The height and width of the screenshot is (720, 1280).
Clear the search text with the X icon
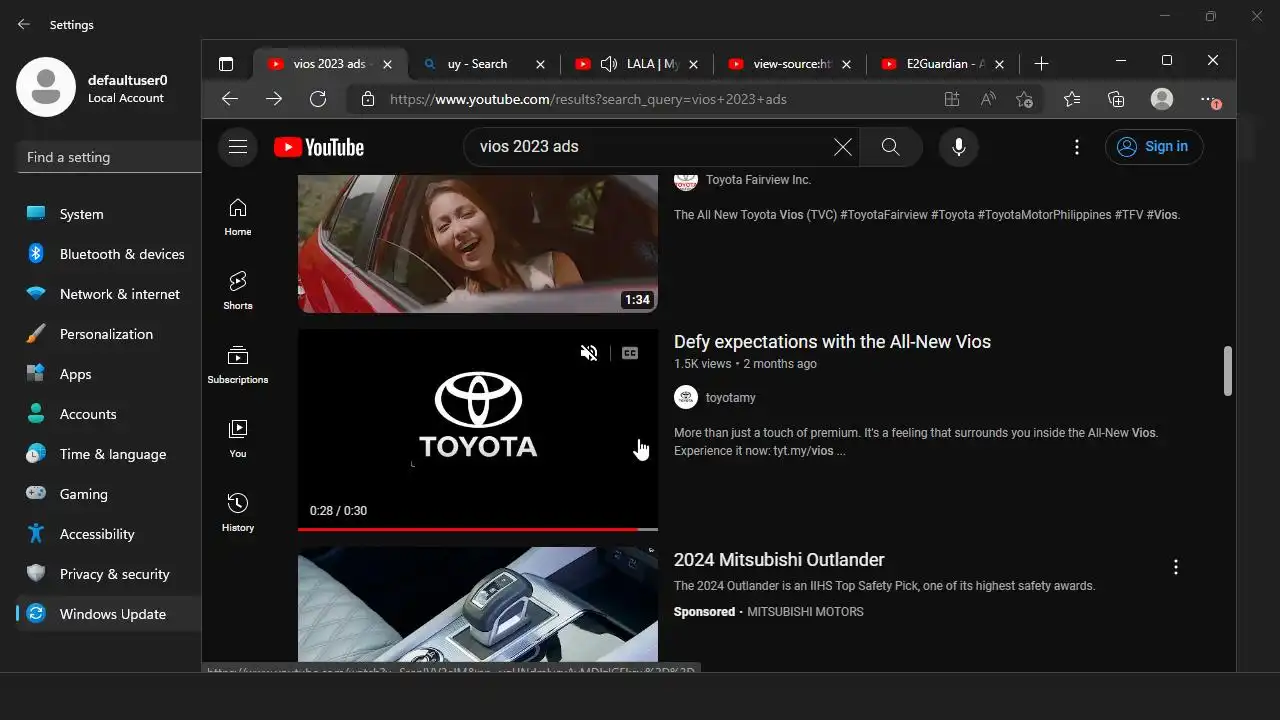point(843,147)
